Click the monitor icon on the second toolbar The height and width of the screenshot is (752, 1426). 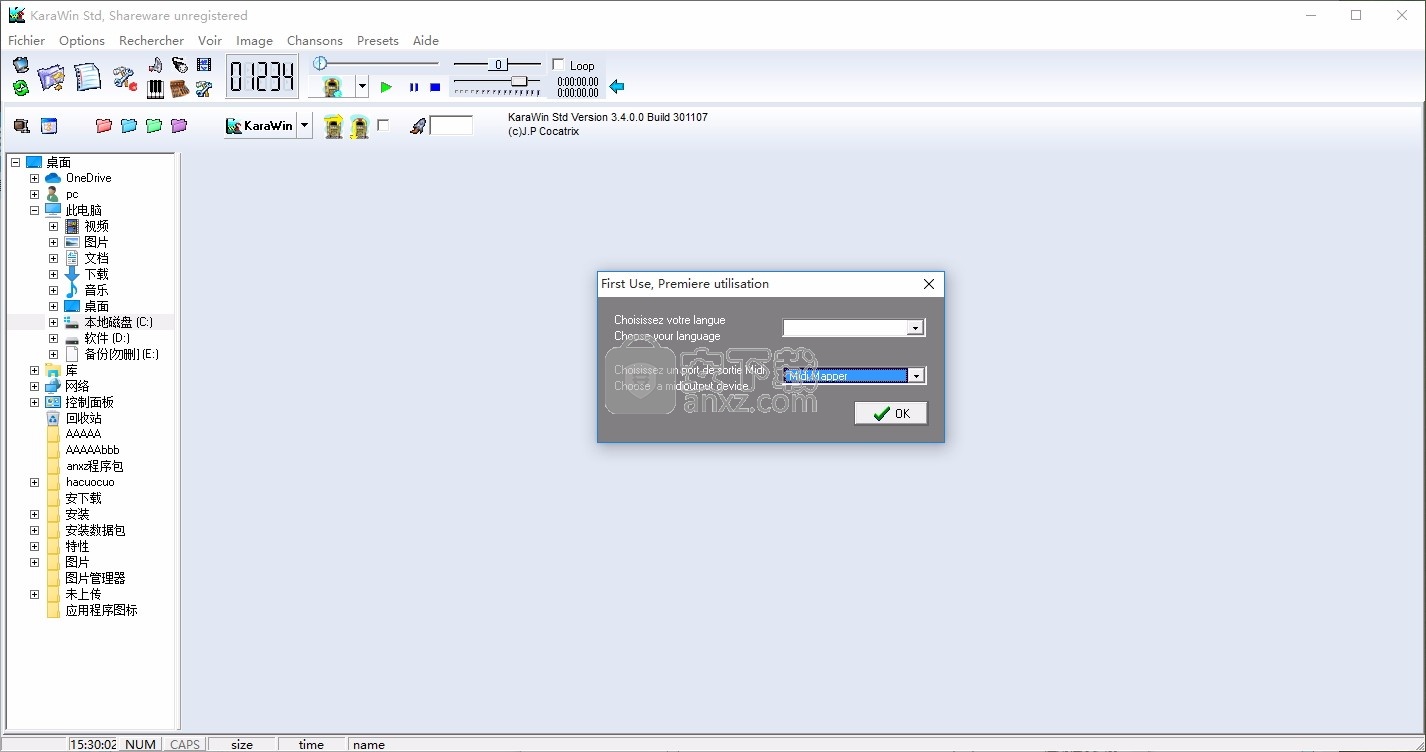[x=22, y=126]
